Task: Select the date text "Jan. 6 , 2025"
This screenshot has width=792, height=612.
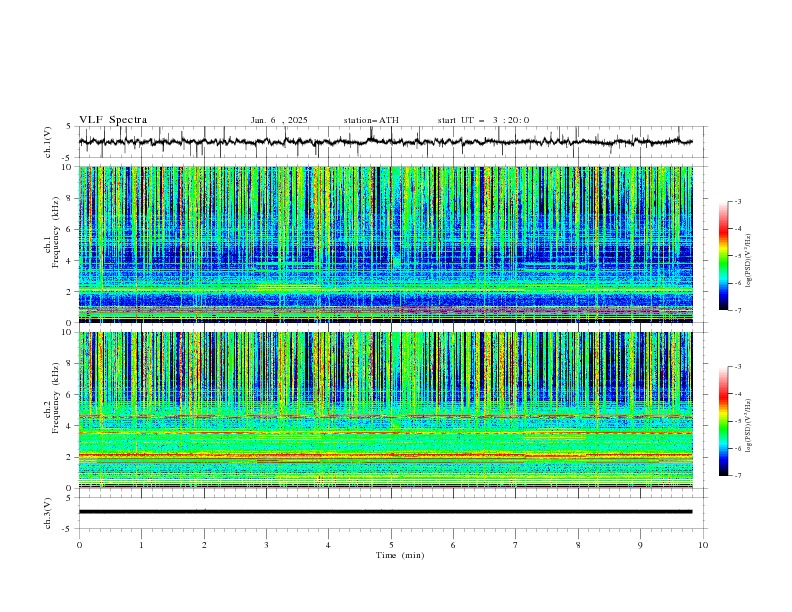Action: pos(279,120)
